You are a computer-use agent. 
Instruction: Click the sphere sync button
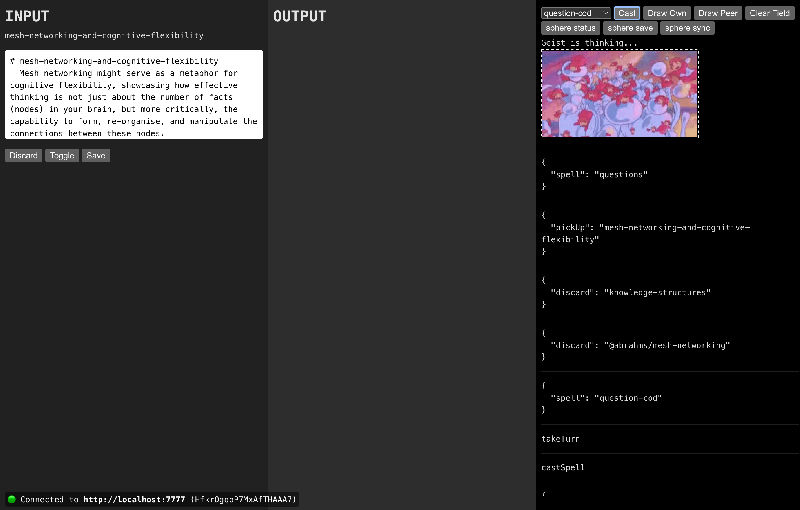(x=687, y=28)
